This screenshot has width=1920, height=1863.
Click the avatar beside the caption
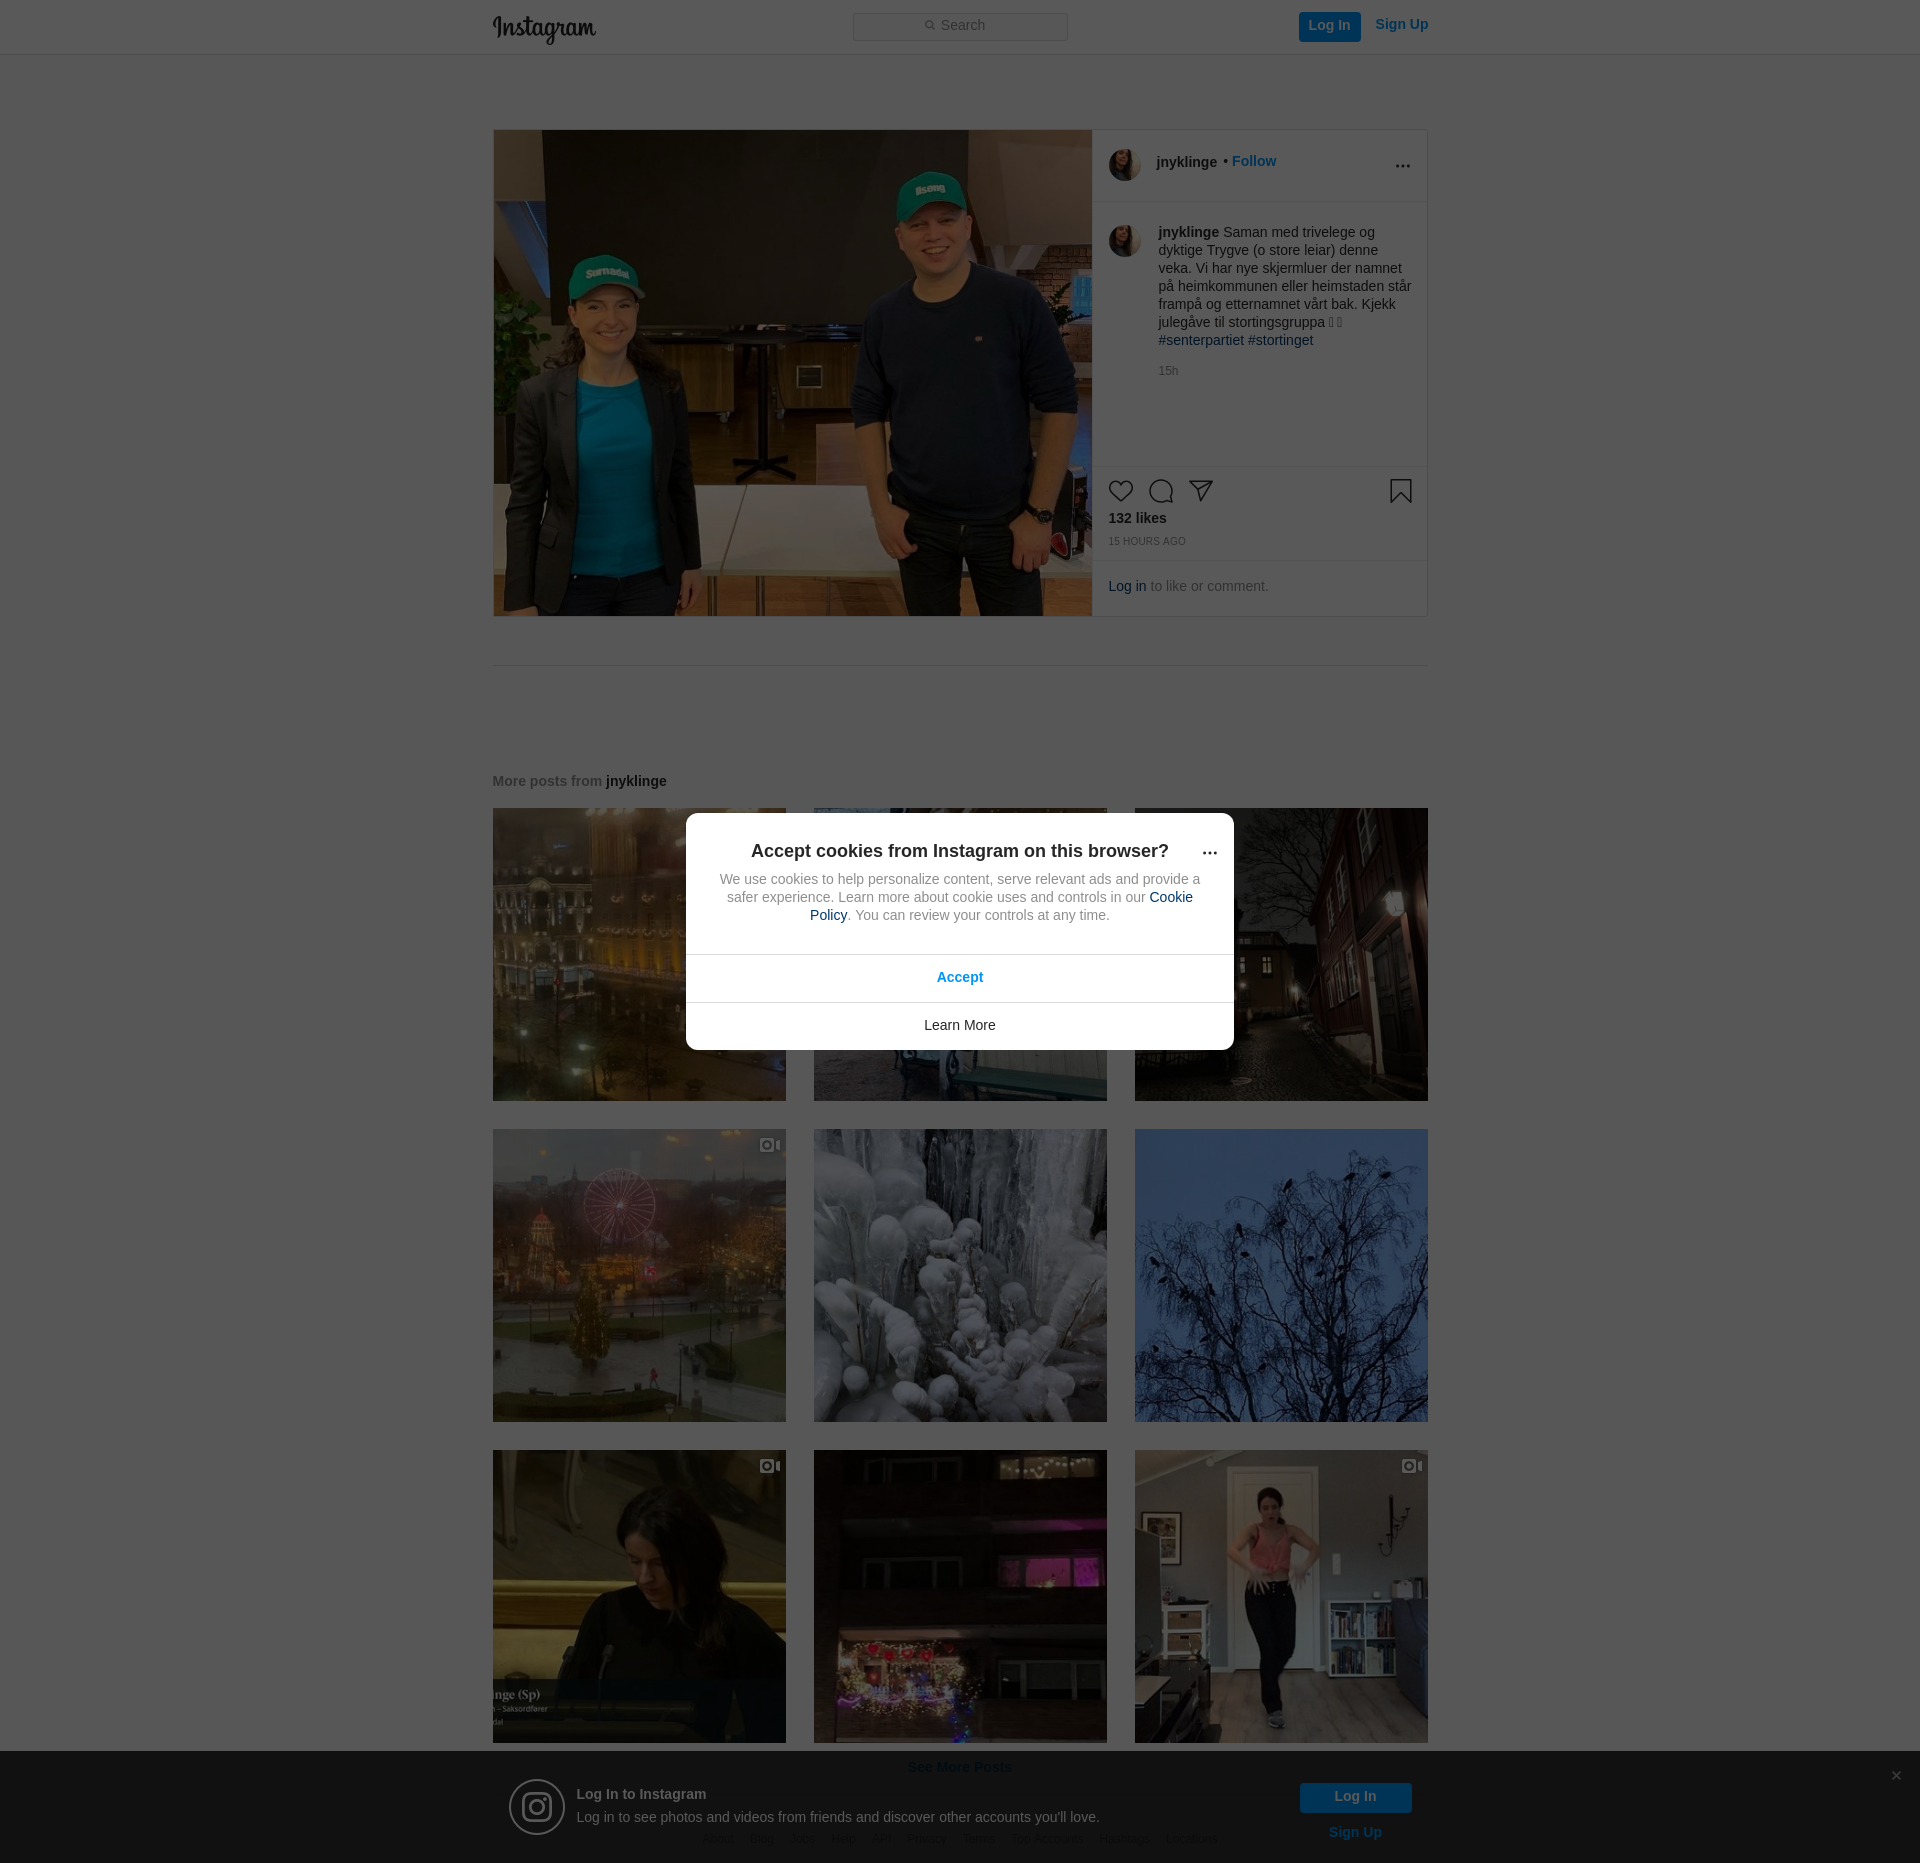[1125, 241]
